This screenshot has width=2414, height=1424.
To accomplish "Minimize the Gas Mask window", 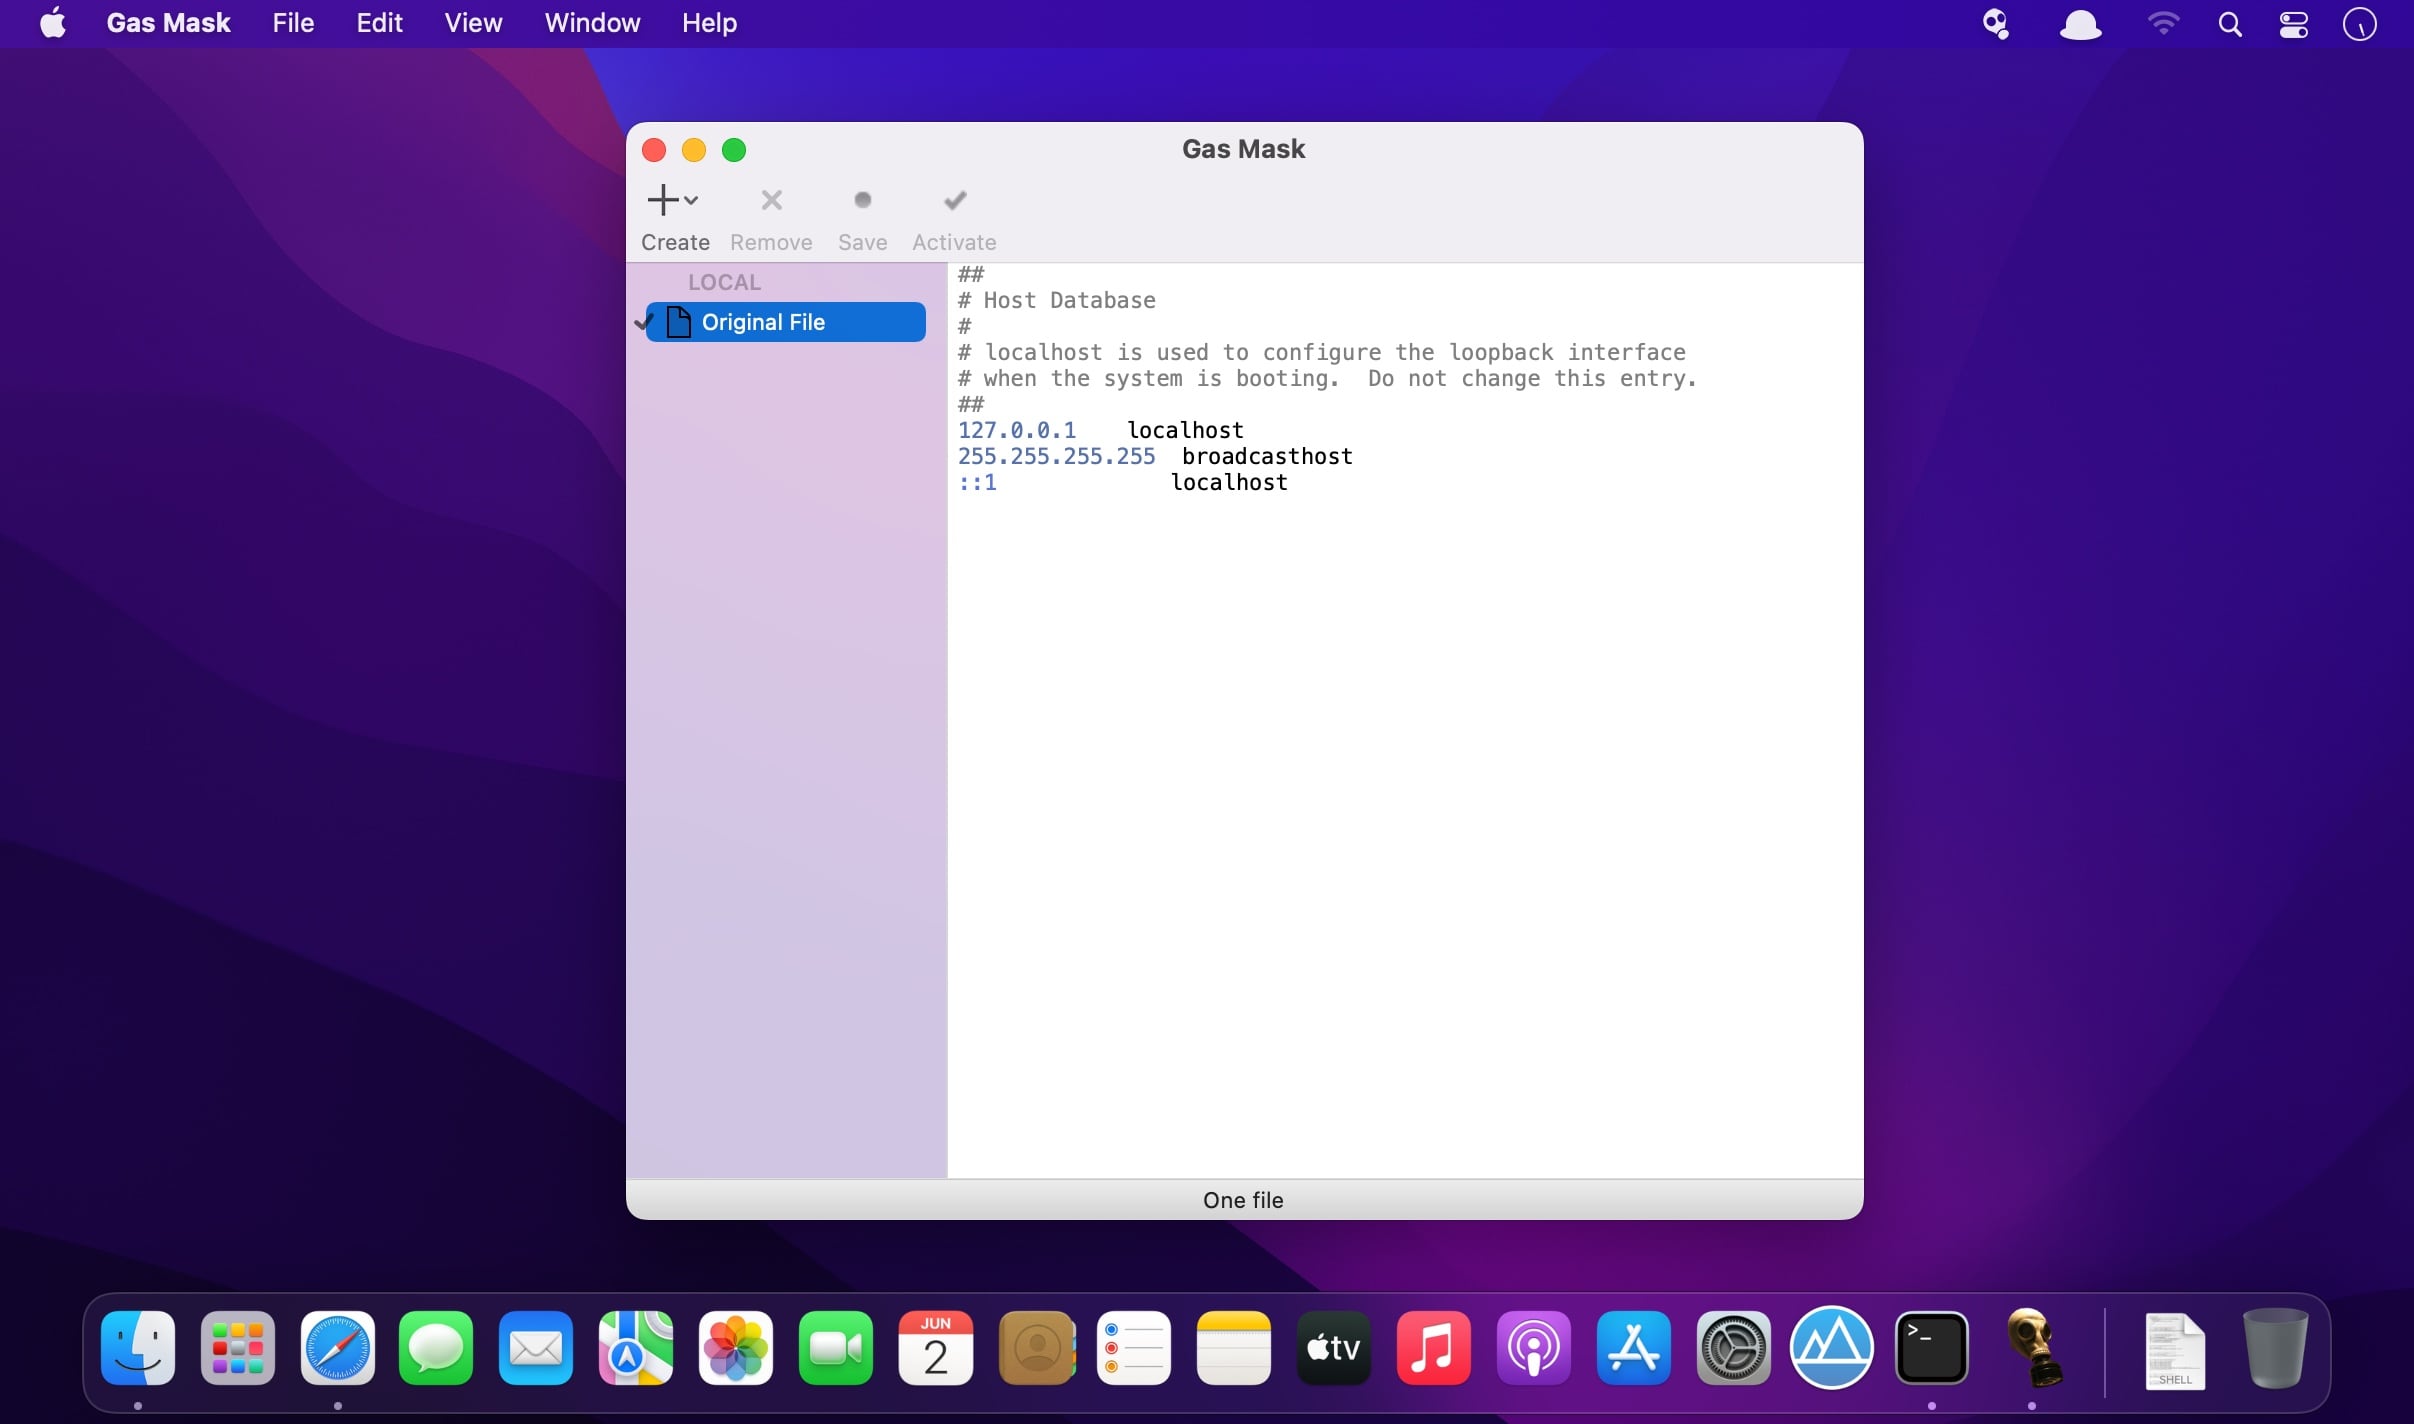I will point(694,150).
